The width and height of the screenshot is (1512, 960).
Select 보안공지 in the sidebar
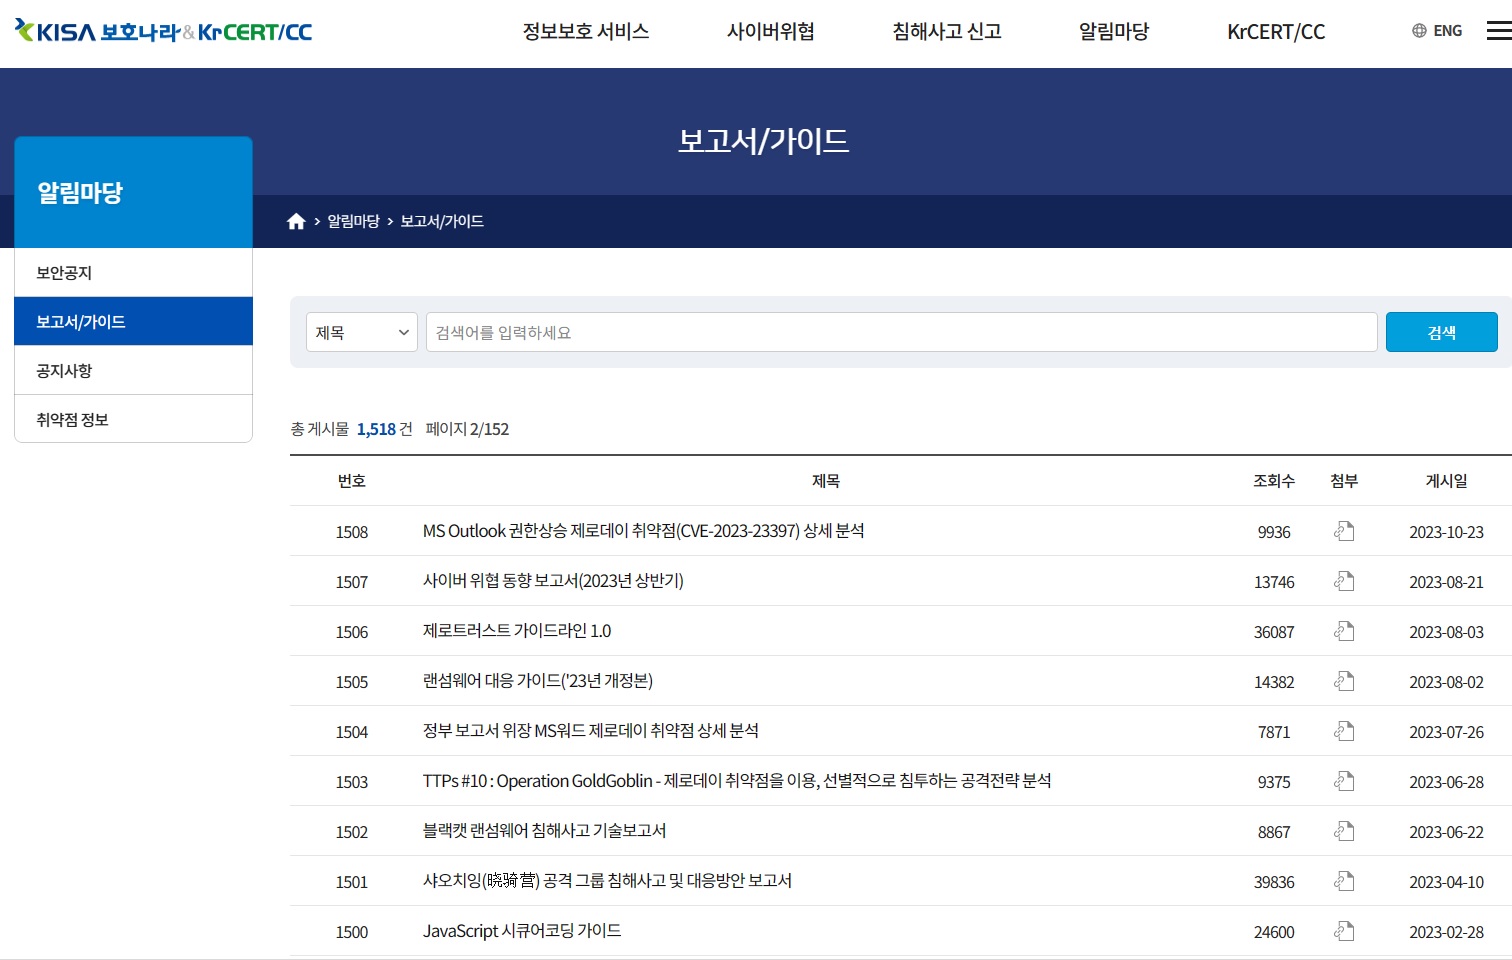point(64,271)
